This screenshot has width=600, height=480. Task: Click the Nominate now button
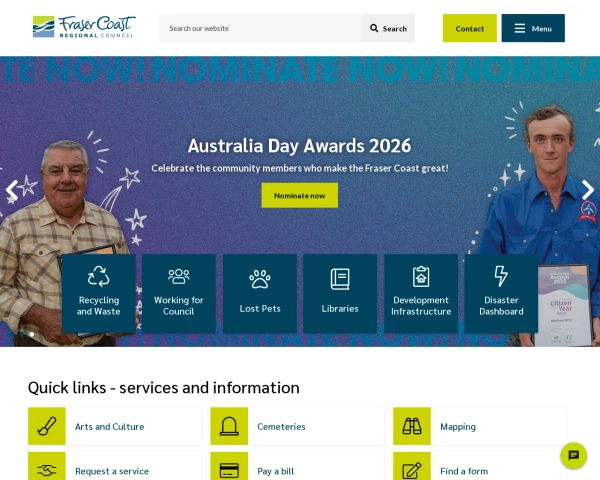pyautogui.click(x=300, y=195)
